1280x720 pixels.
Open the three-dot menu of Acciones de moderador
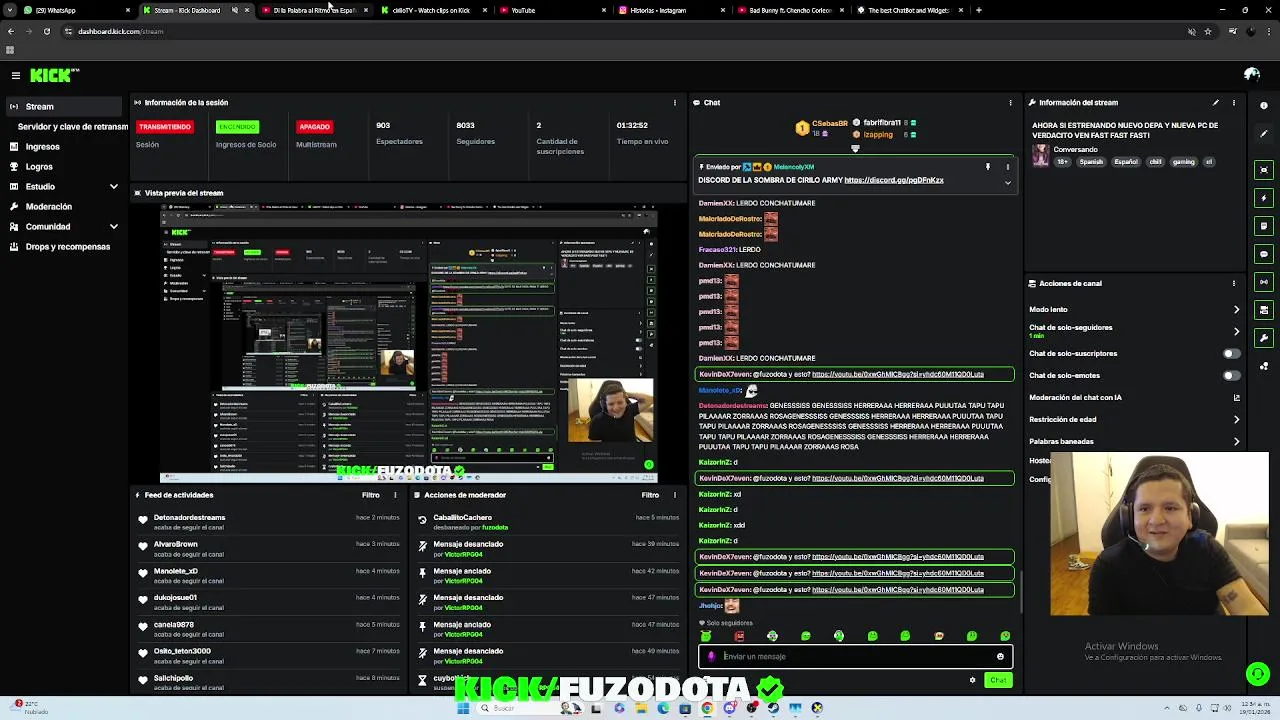pyautogui.click(x=675, y=495)
